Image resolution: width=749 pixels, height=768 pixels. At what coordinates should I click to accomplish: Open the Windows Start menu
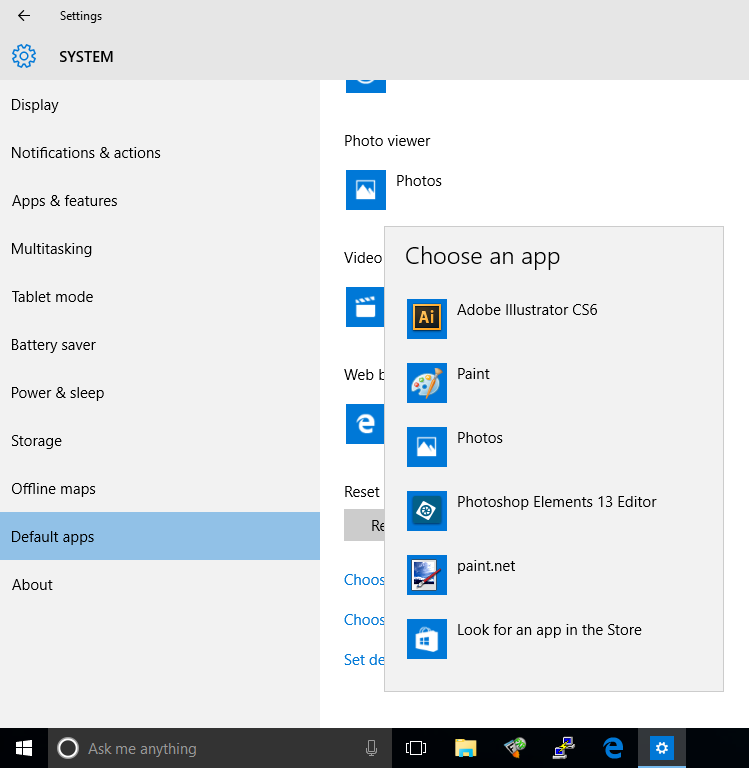[24, 748]
